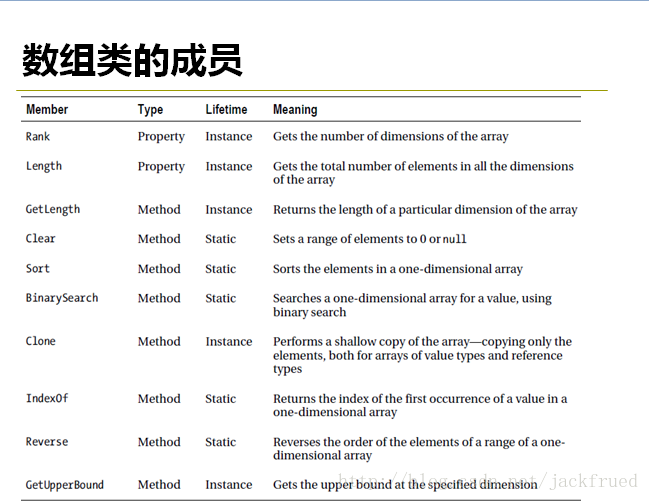This screenshot has height=501, width=649.
Task: Select the Length member name
Action: point(44,166)
